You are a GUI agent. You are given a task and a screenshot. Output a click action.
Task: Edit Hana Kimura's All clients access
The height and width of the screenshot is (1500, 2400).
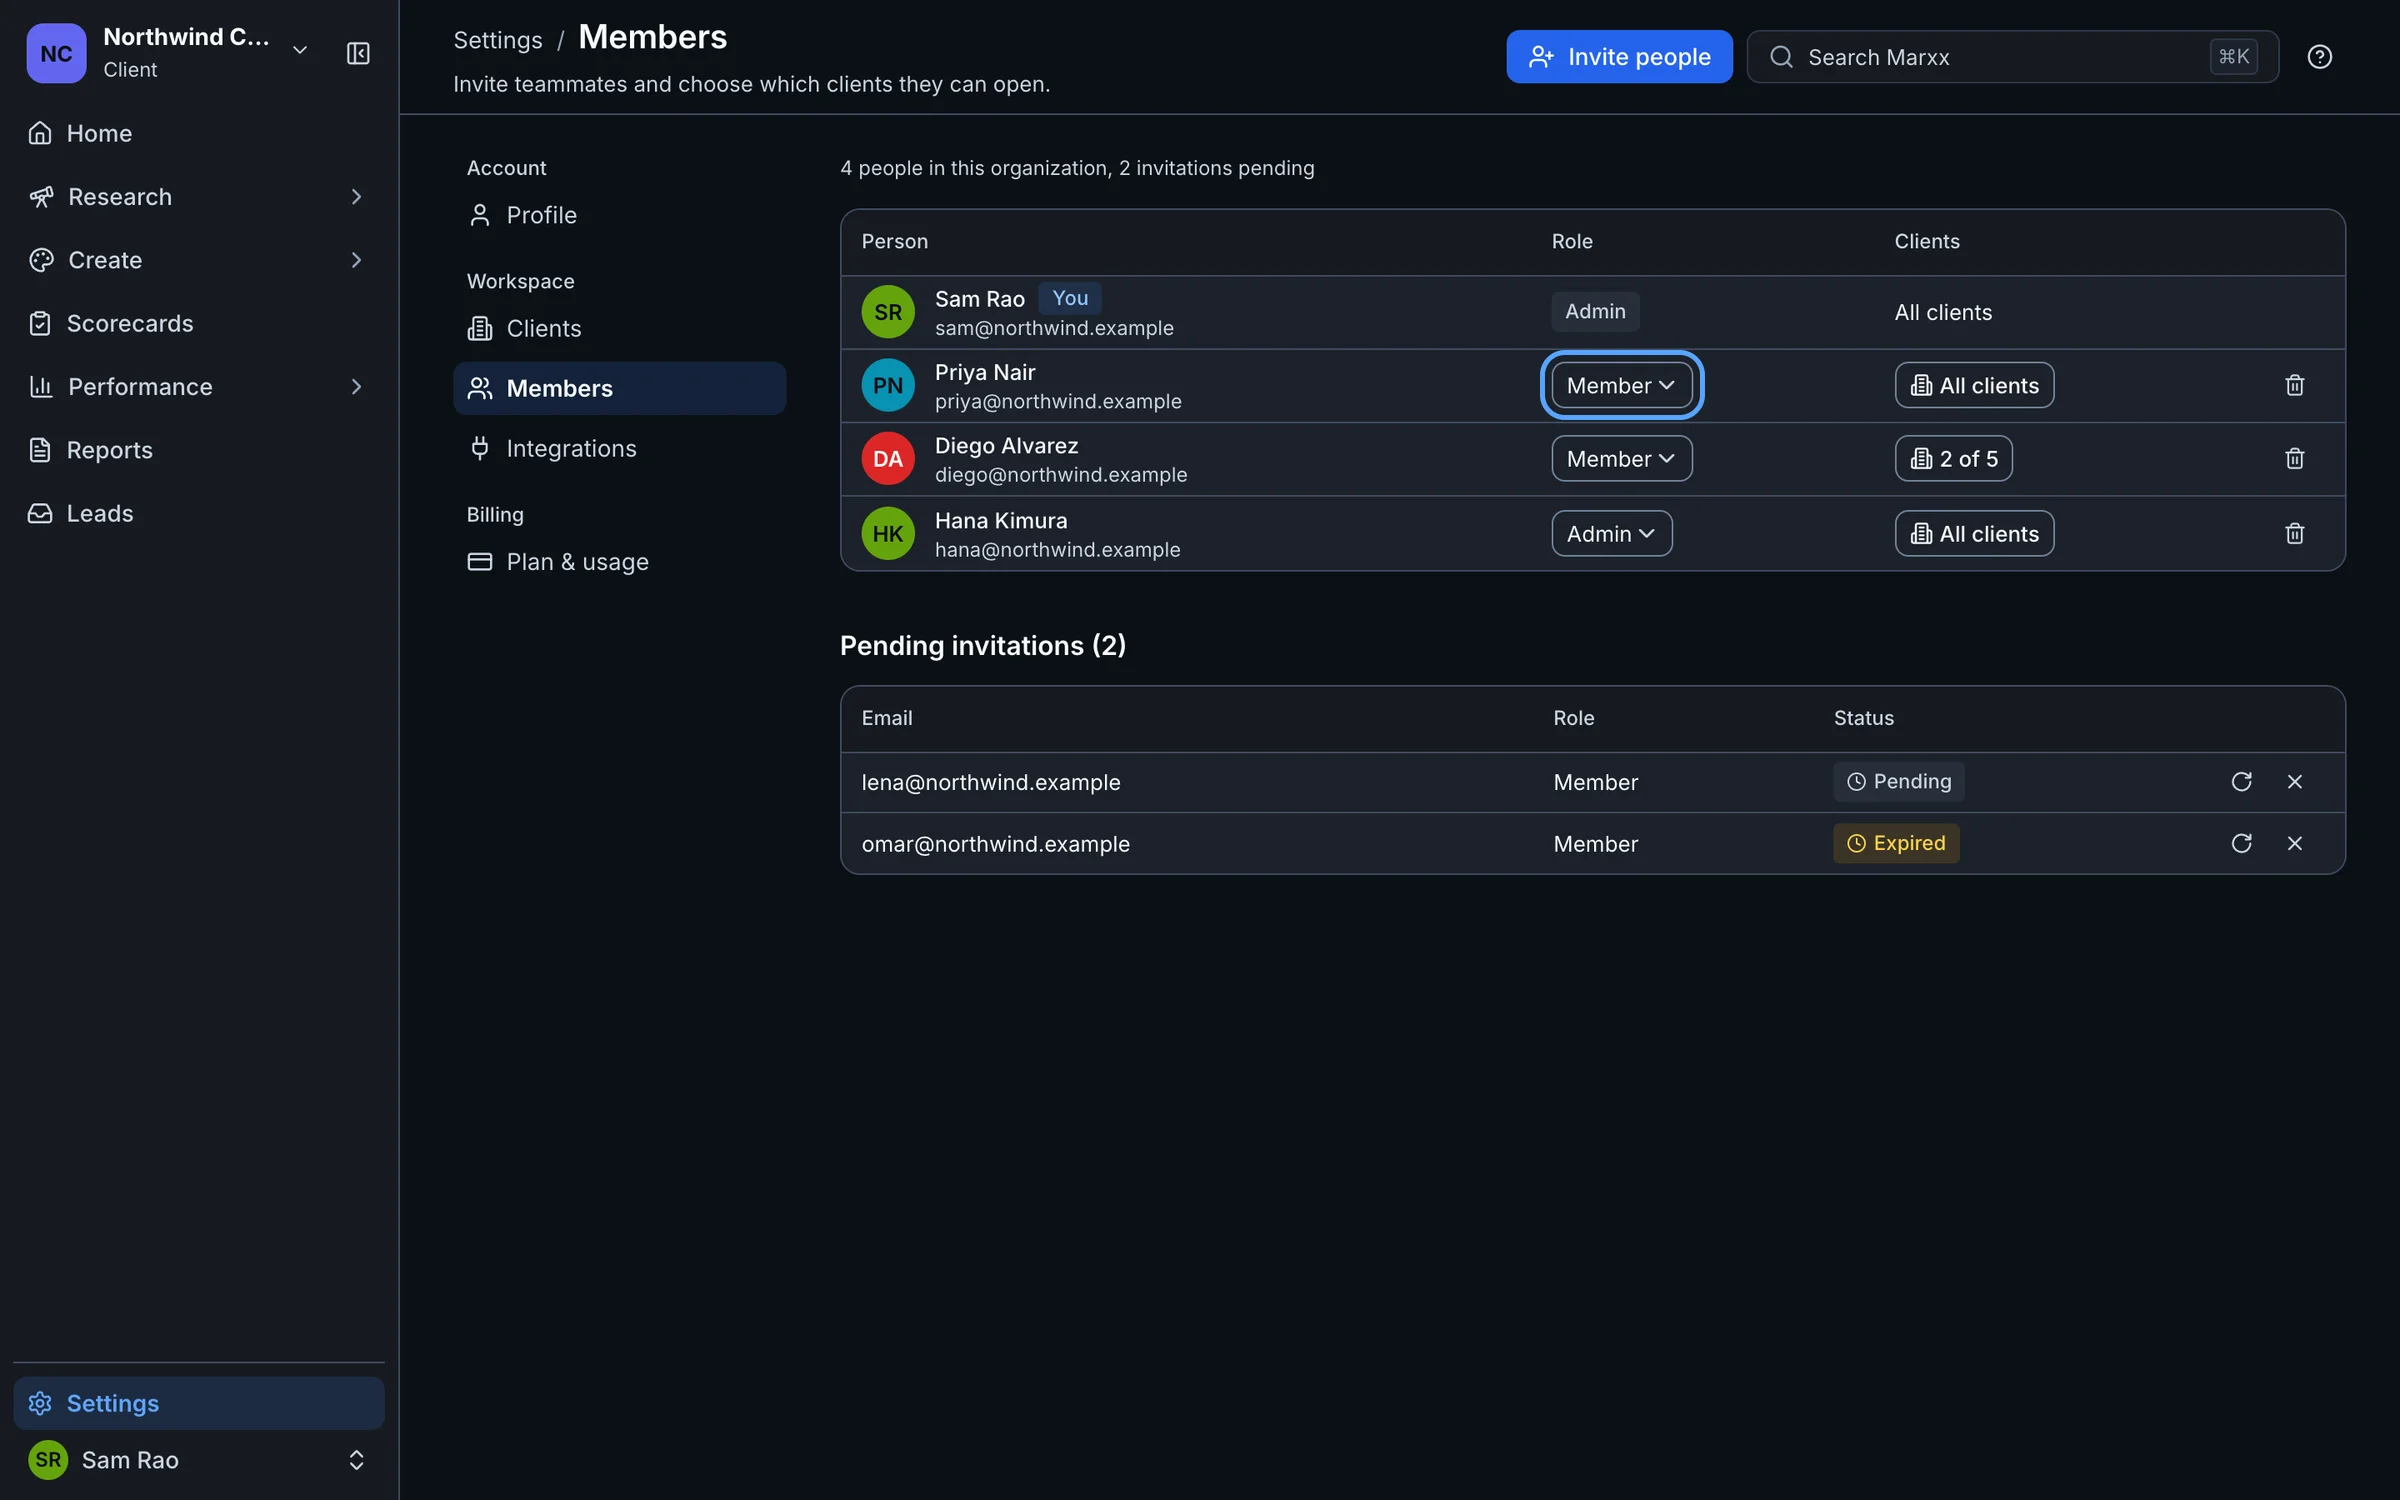(1974, 533)
